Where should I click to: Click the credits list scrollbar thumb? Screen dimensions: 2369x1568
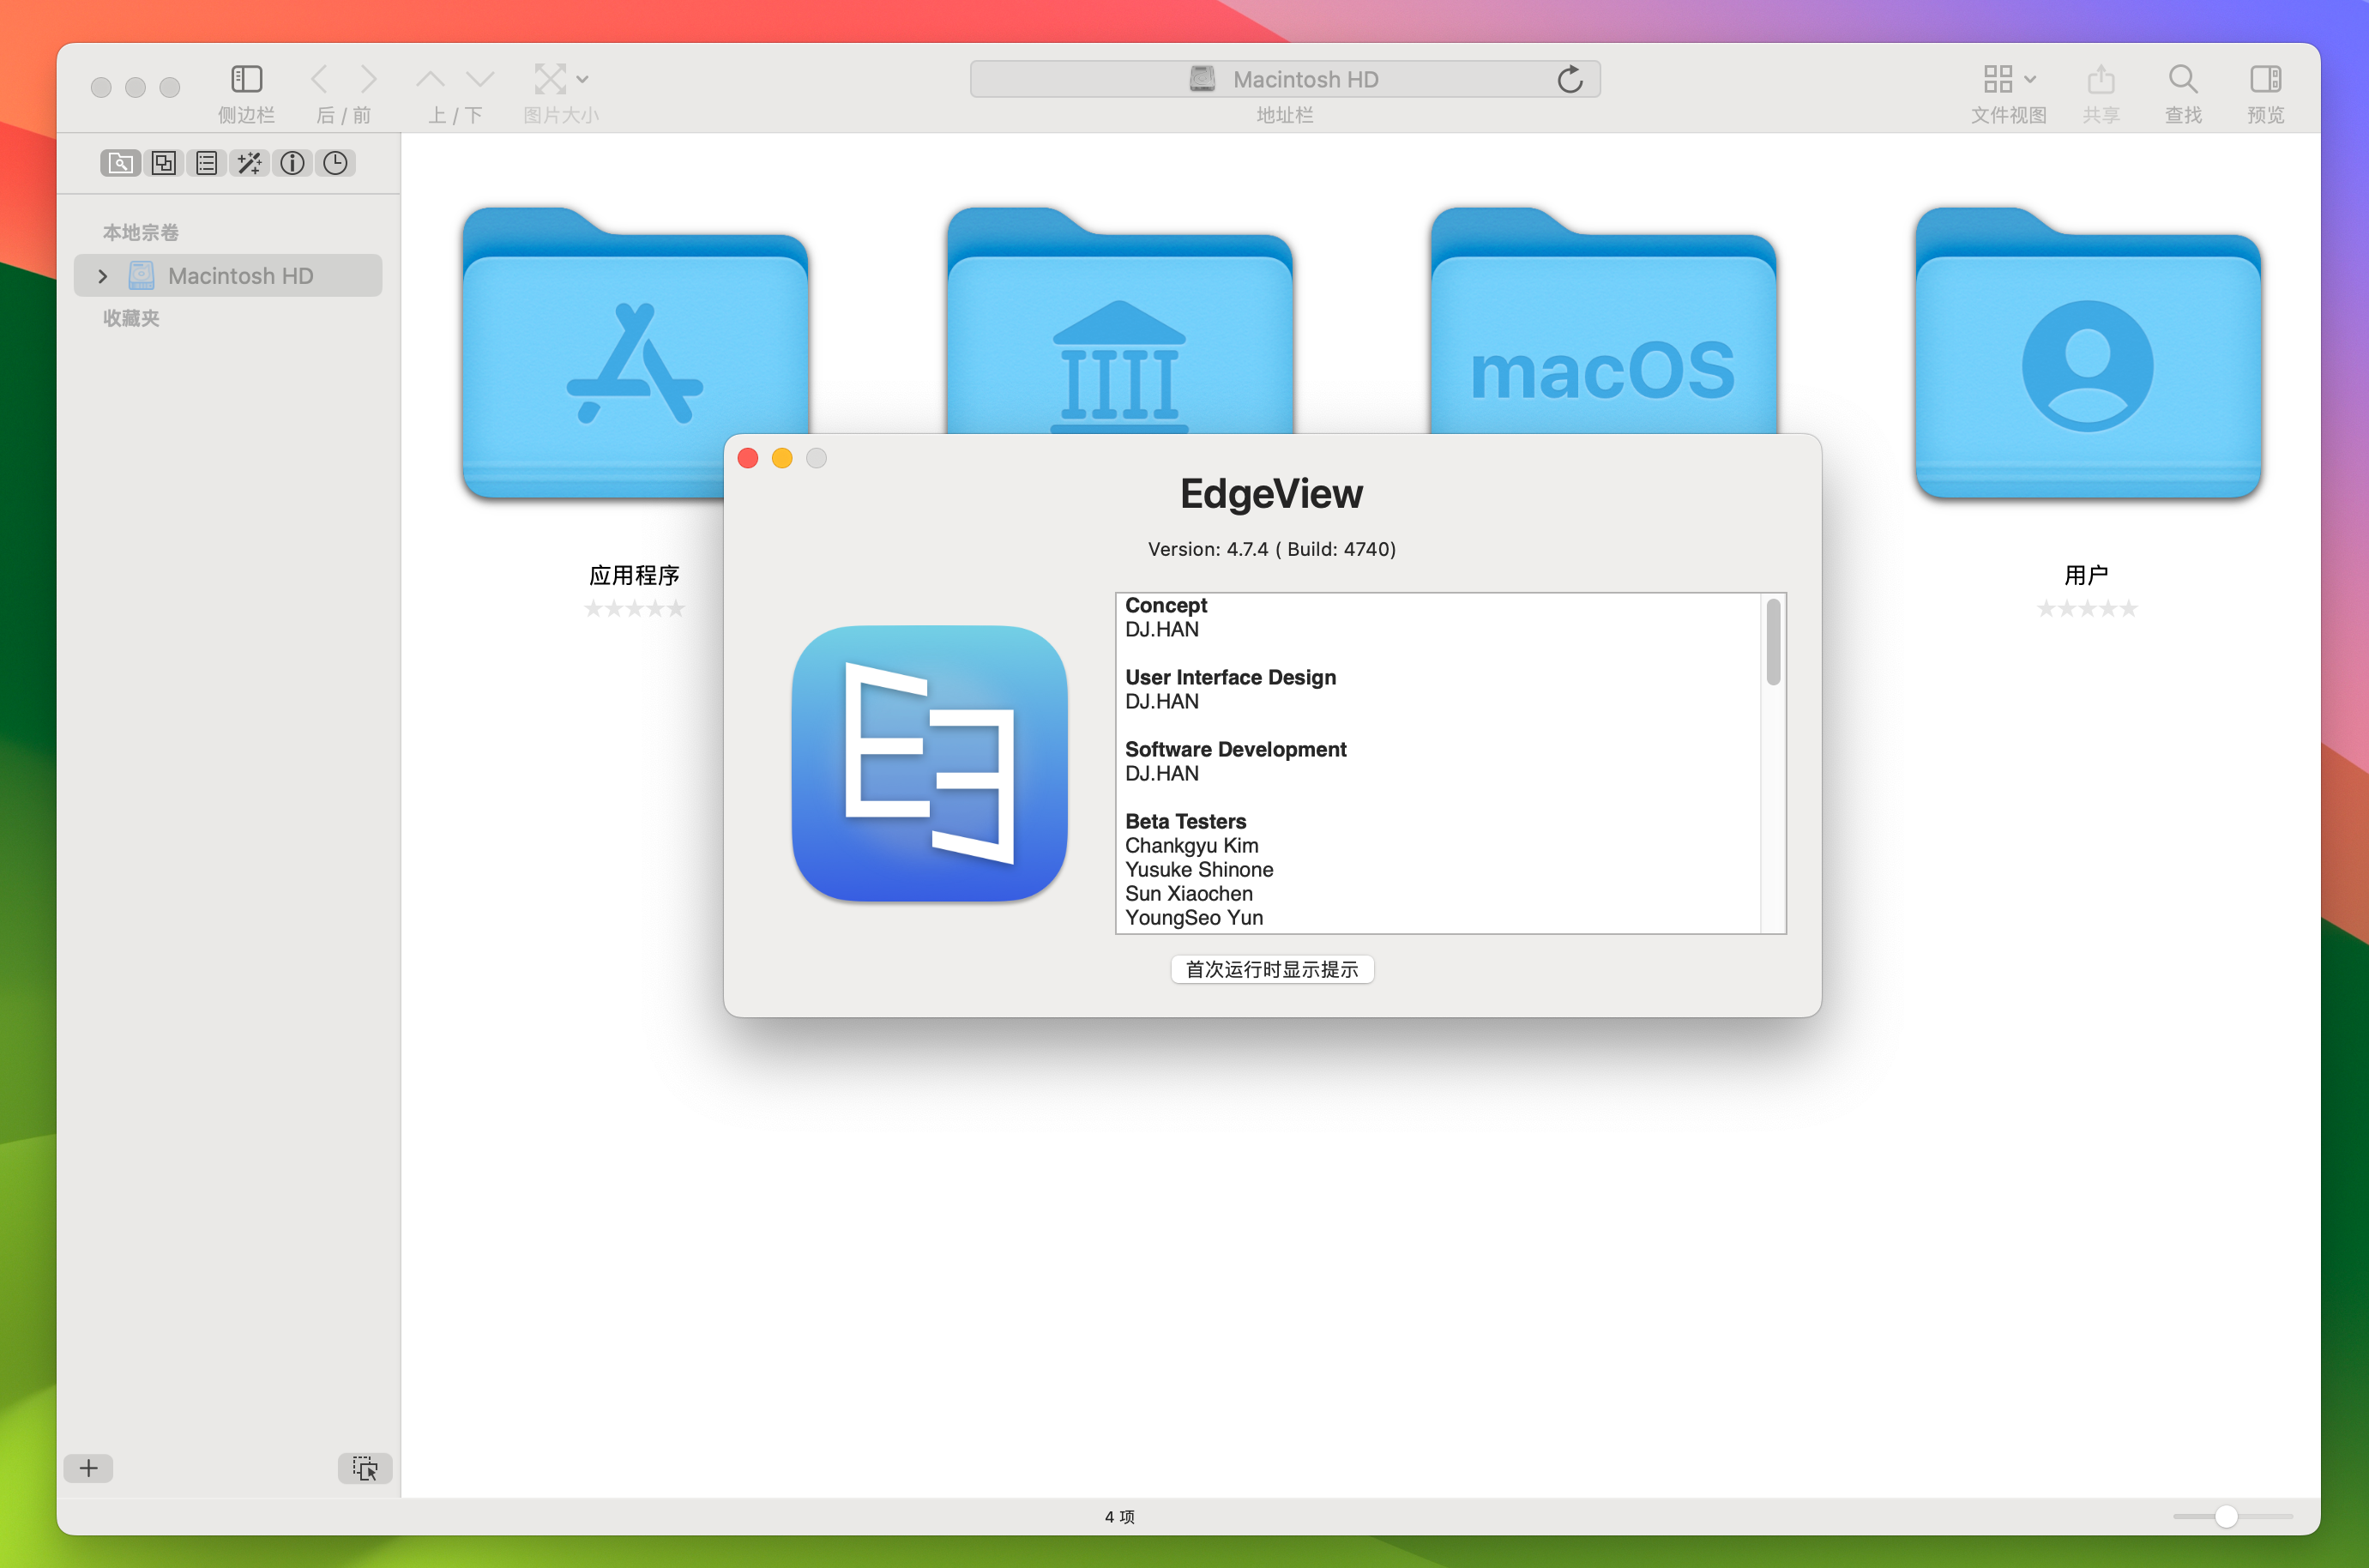(x=1773, y=642)
